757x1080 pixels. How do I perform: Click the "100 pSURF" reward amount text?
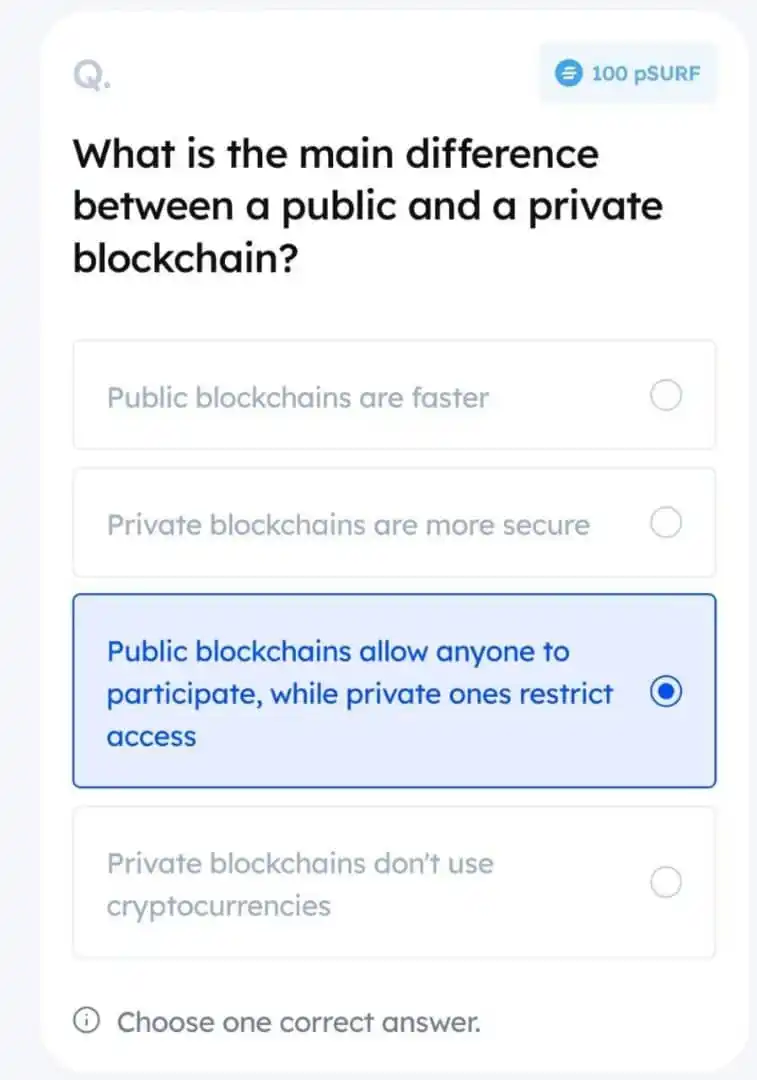(646, 73)
